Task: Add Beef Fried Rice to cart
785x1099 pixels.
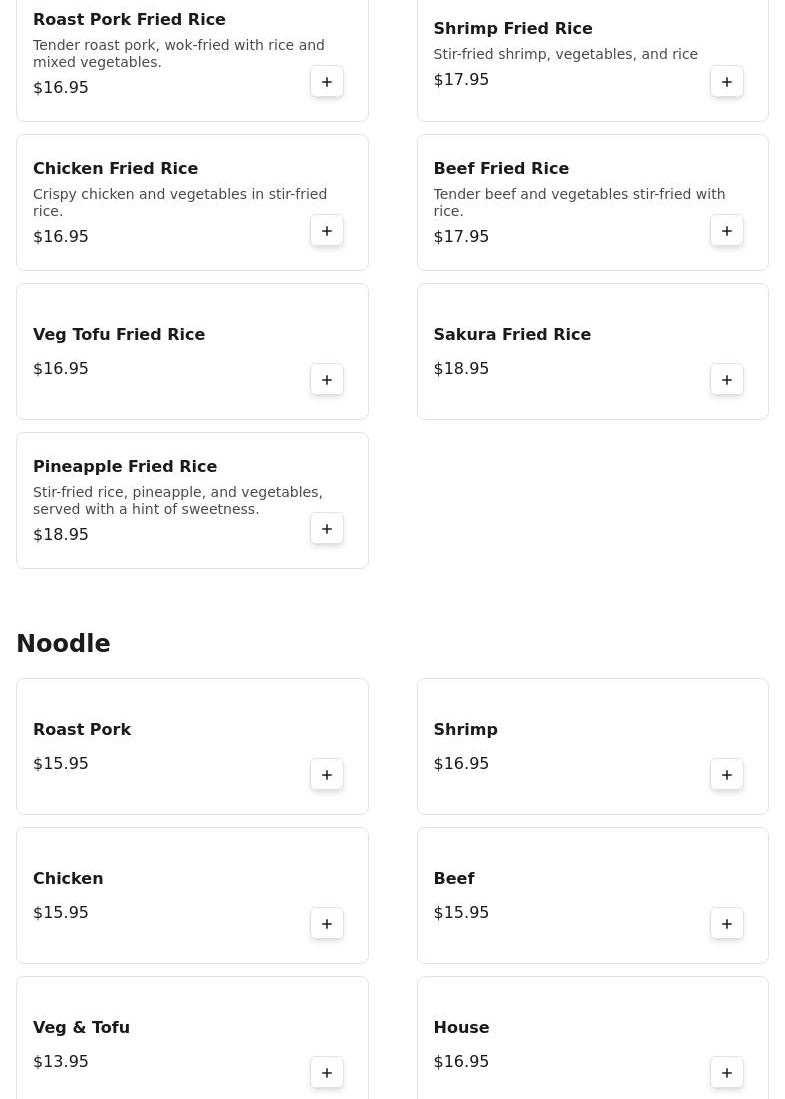Action: point(727,231)
